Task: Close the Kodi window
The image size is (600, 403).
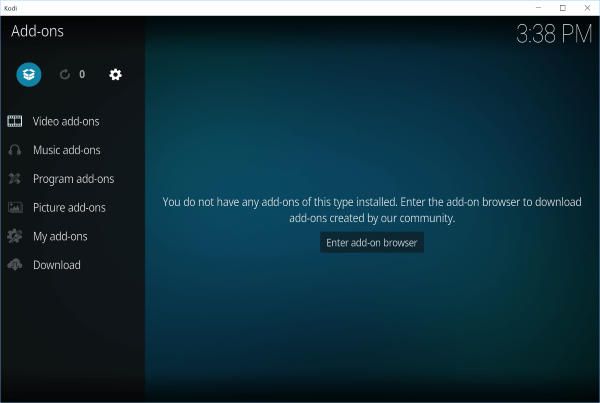Action: [x=586, y=7]
